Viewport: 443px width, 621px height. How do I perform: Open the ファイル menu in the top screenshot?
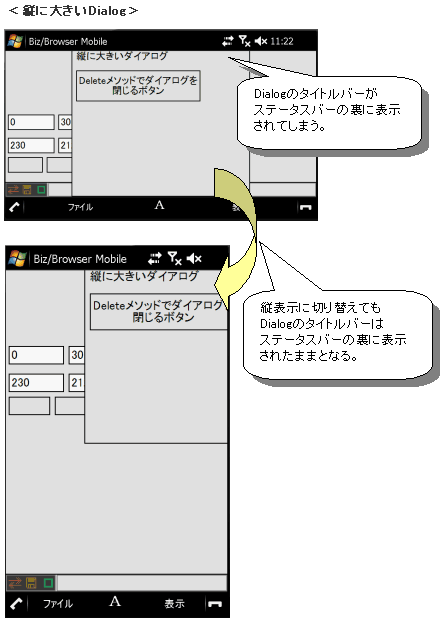pyautogui.click(x=80, y=207)
